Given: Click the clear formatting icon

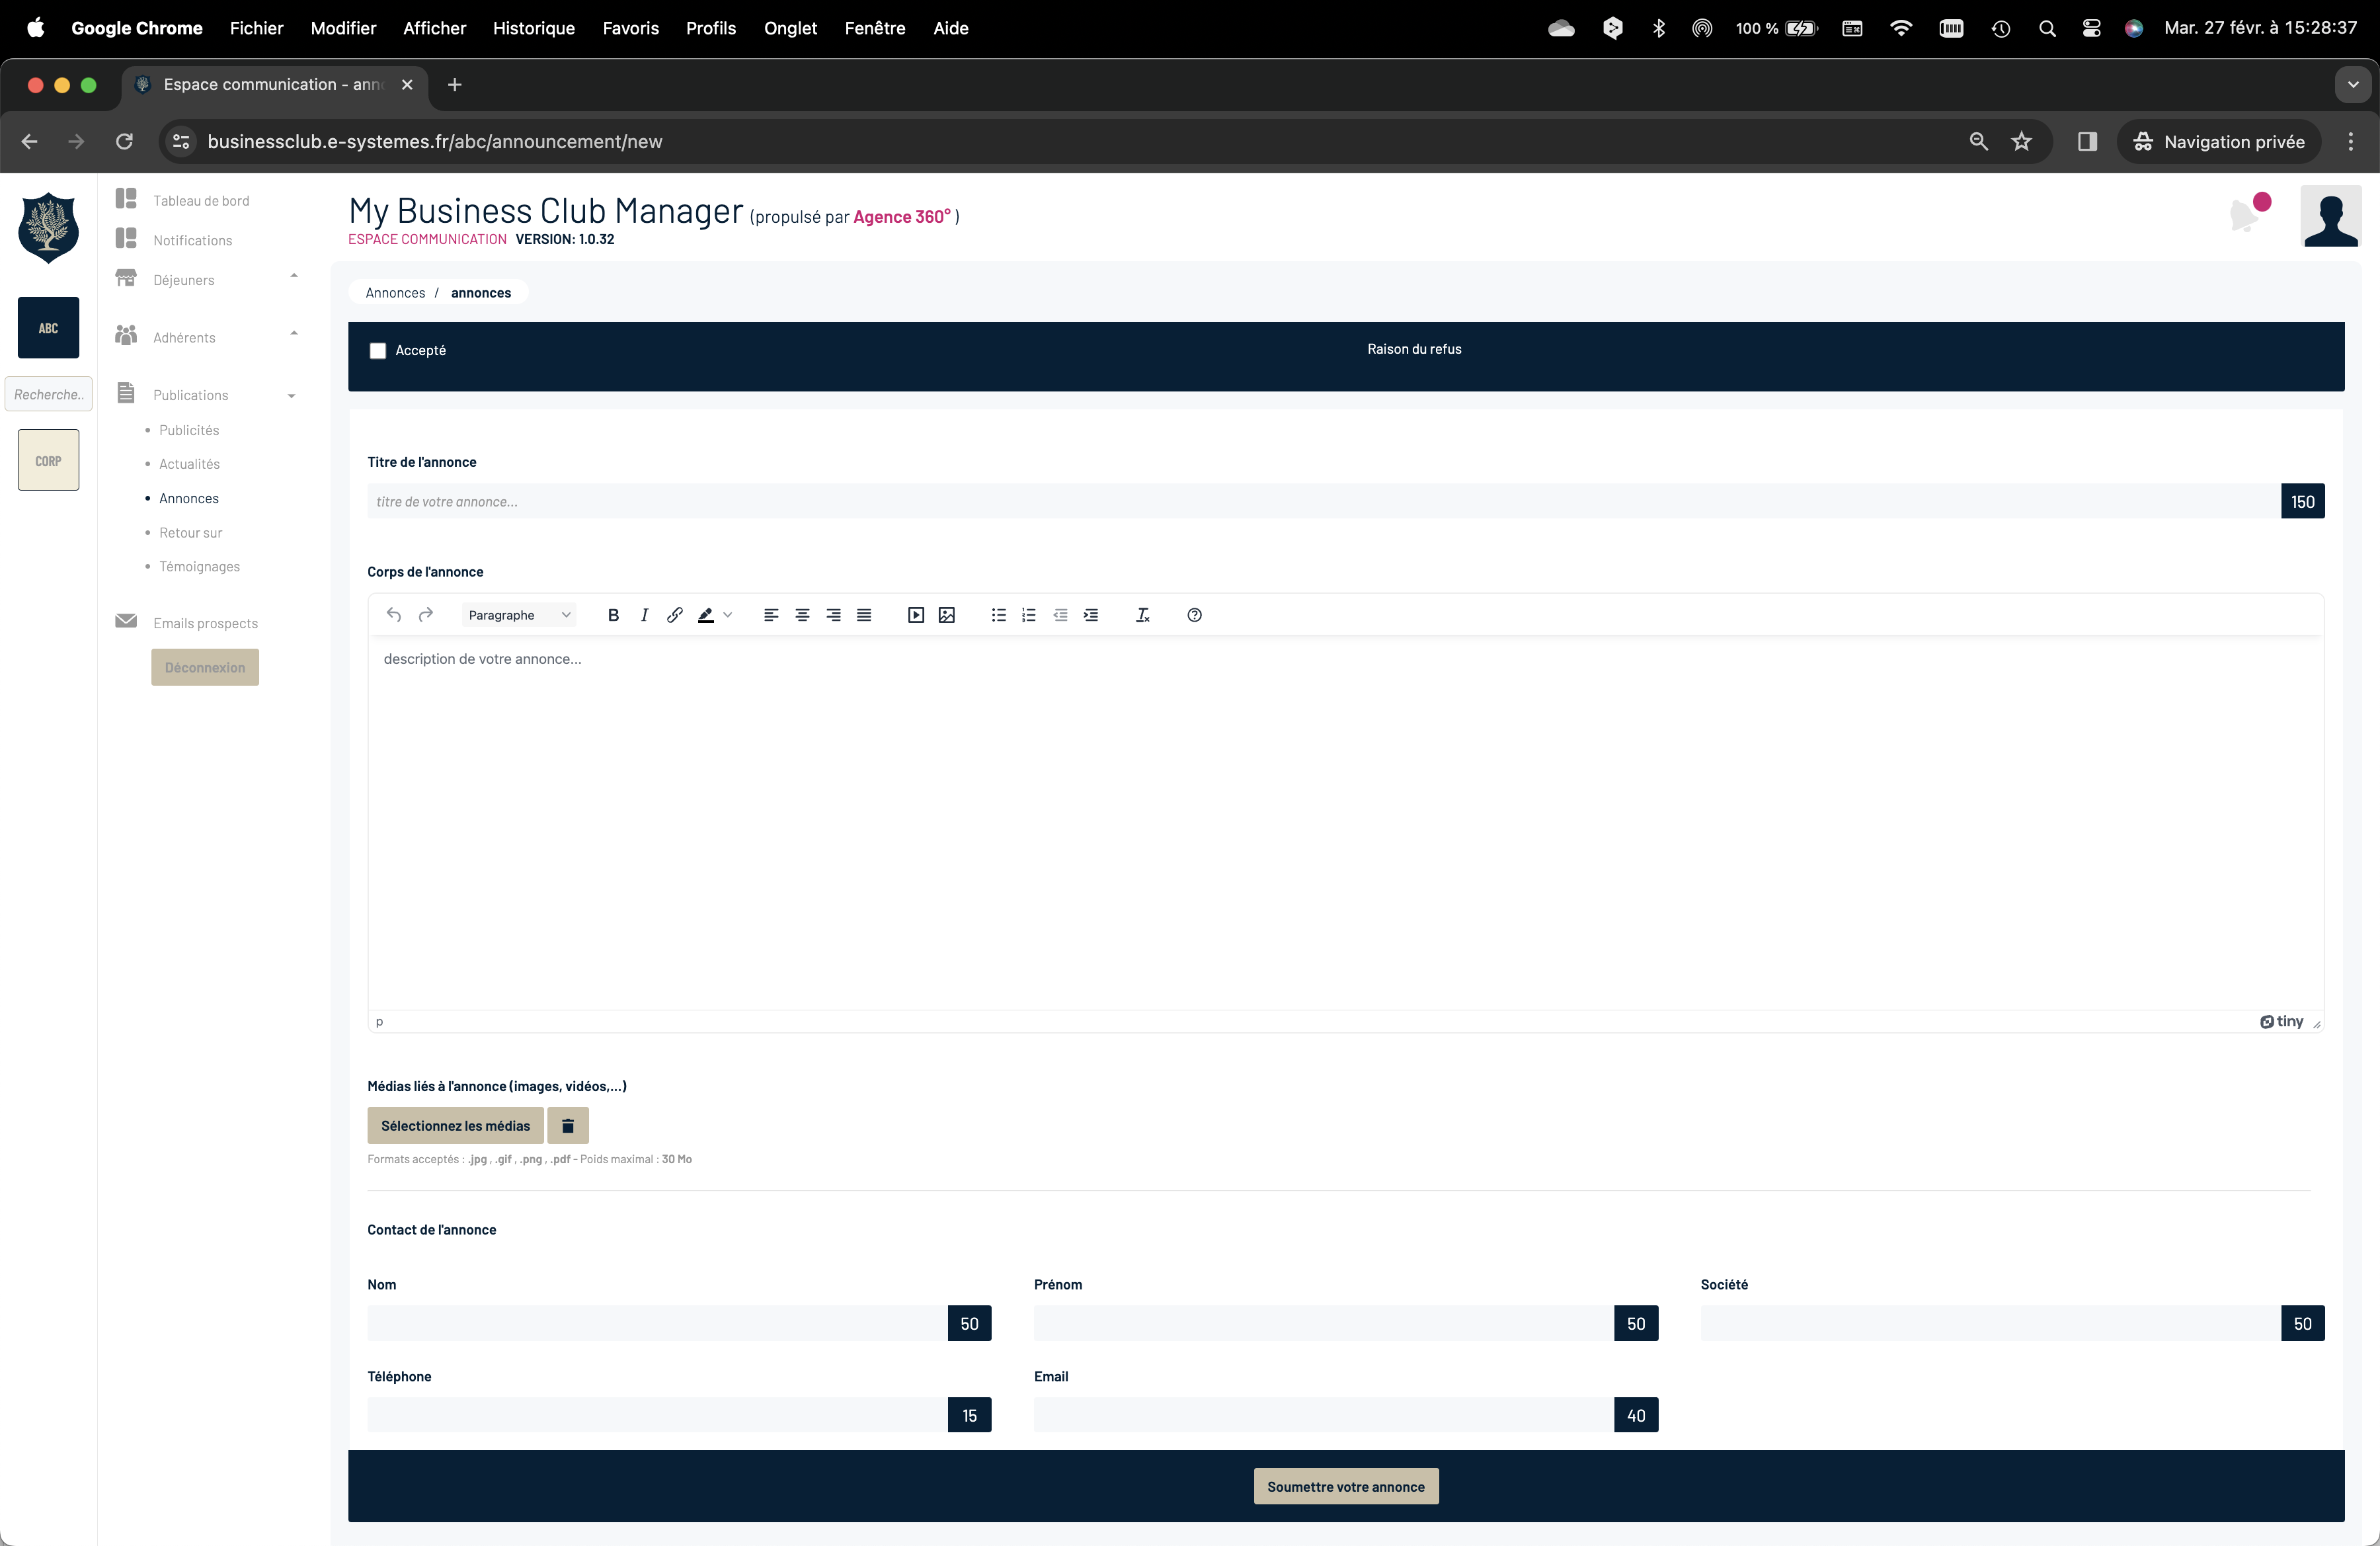Looking at the screenshot, I should tap(1142, 615).
